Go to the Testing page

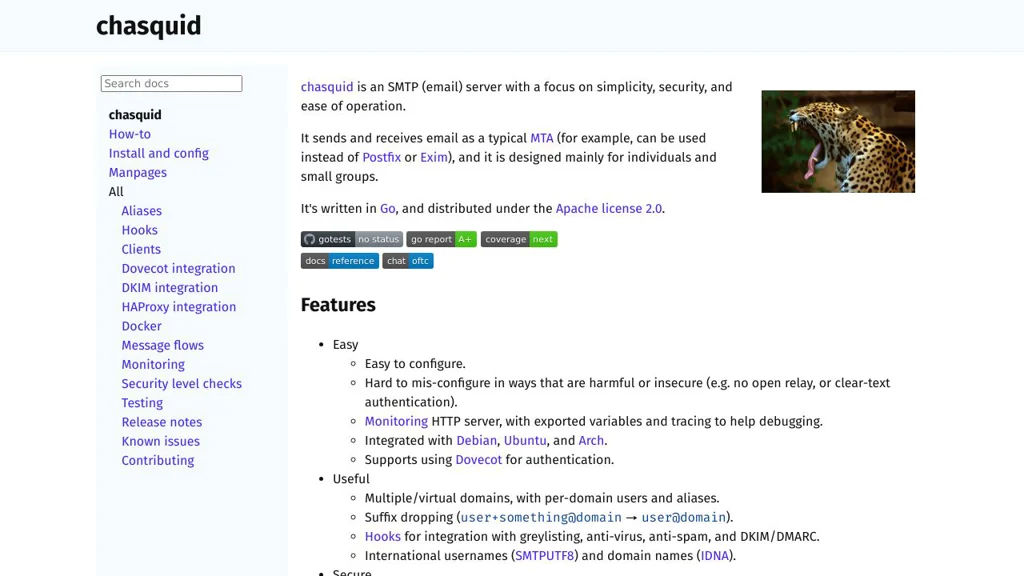(x=142, y=403)
